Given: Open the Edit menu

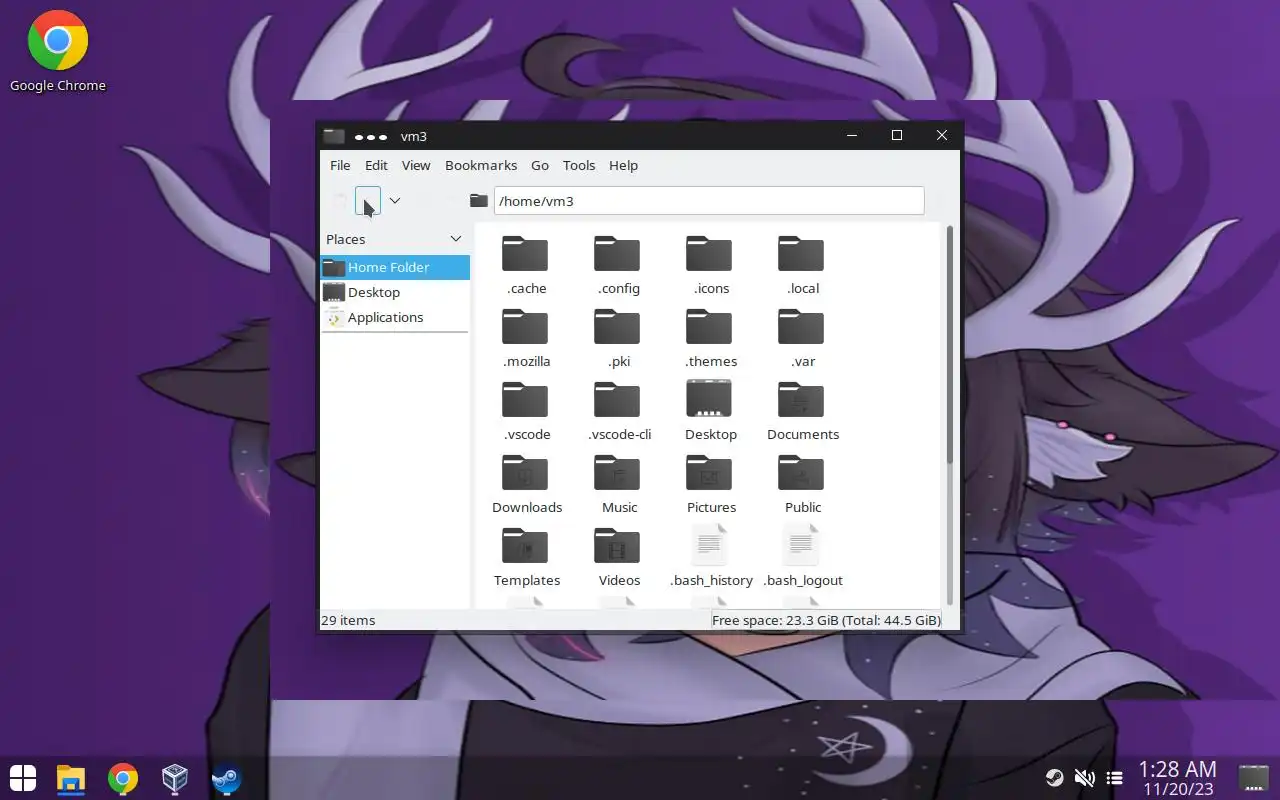Looking at the screenshot, I should tap(376, 165).
